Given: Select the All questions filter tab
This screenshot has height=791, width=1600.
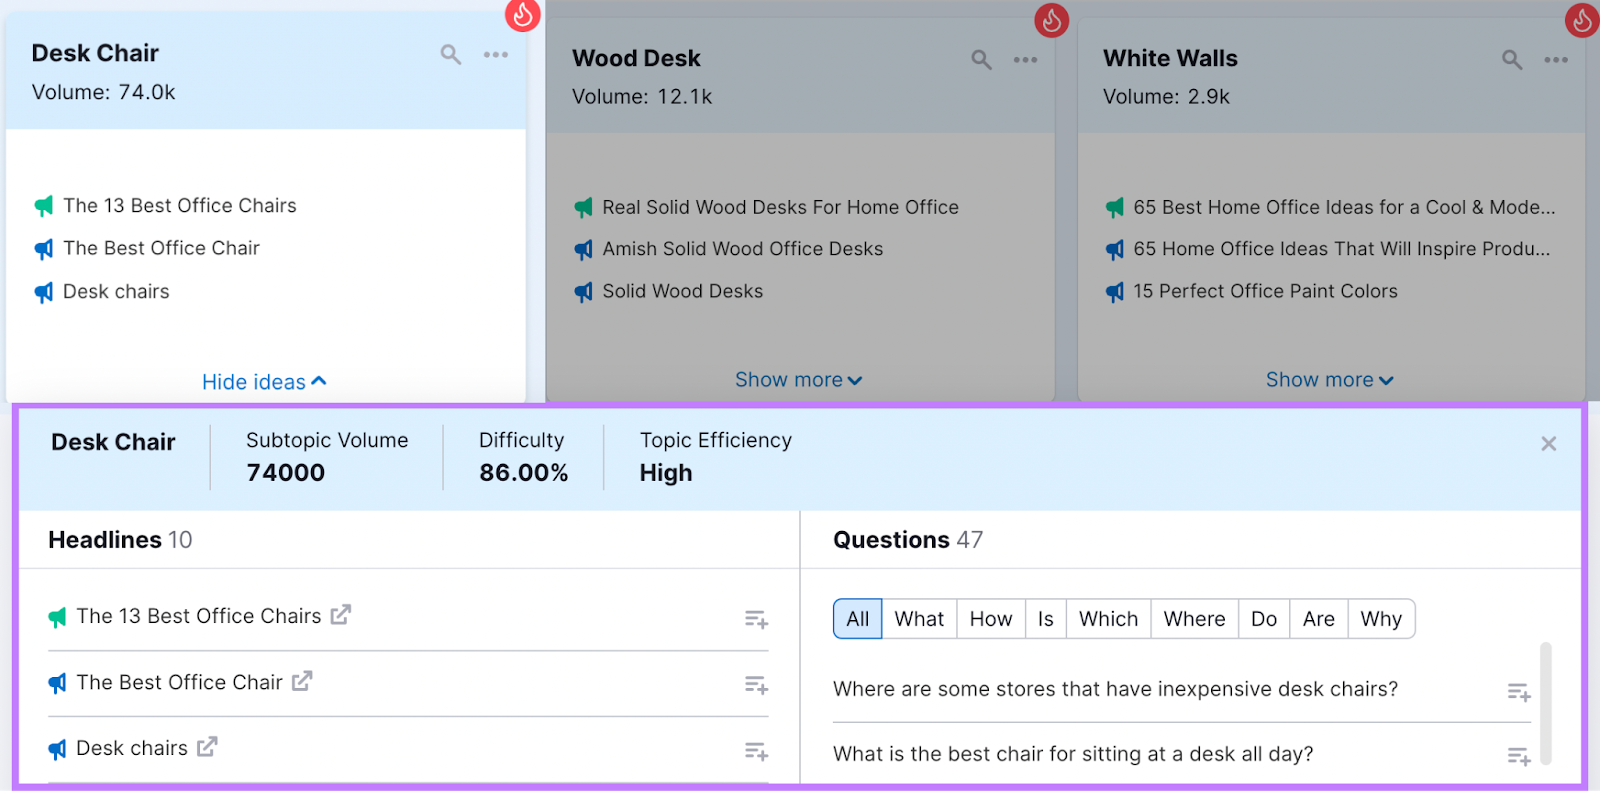Looking at the screenshot, I should tap(858, 619).
